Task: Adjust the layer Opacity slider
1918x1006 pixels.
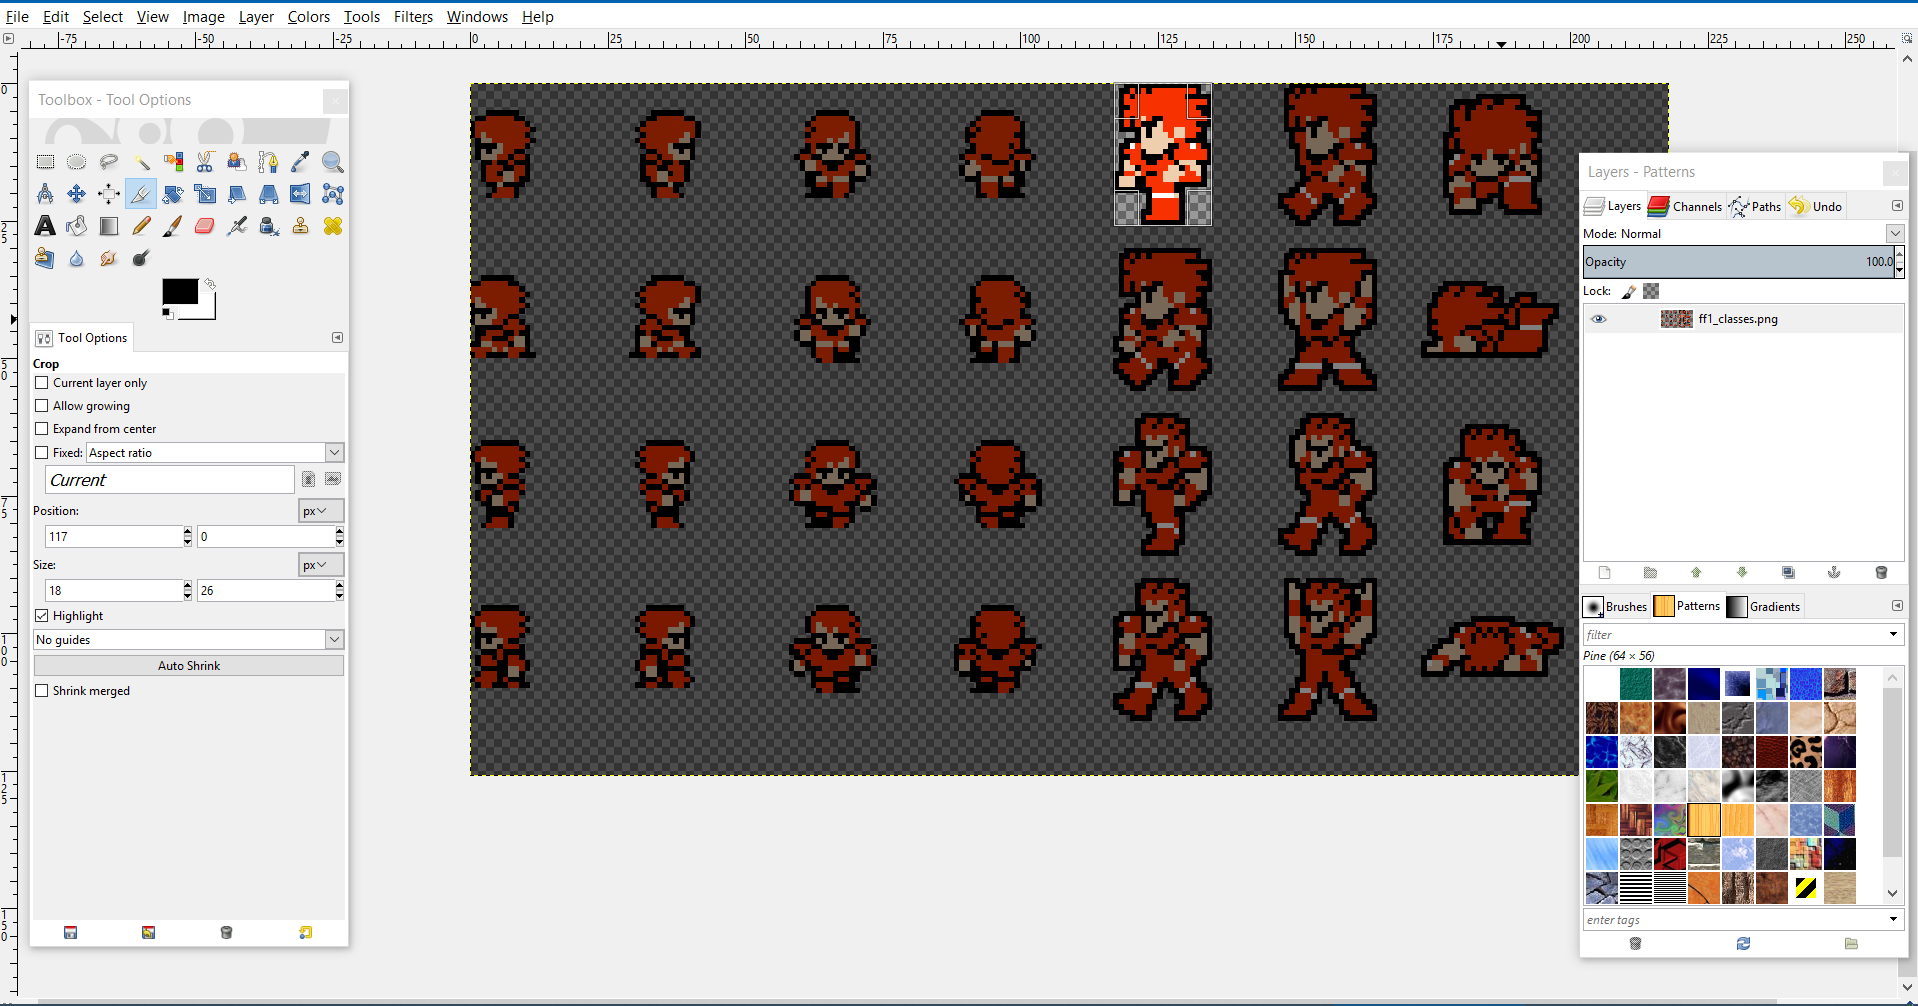Action: (x=1738, y=262)
